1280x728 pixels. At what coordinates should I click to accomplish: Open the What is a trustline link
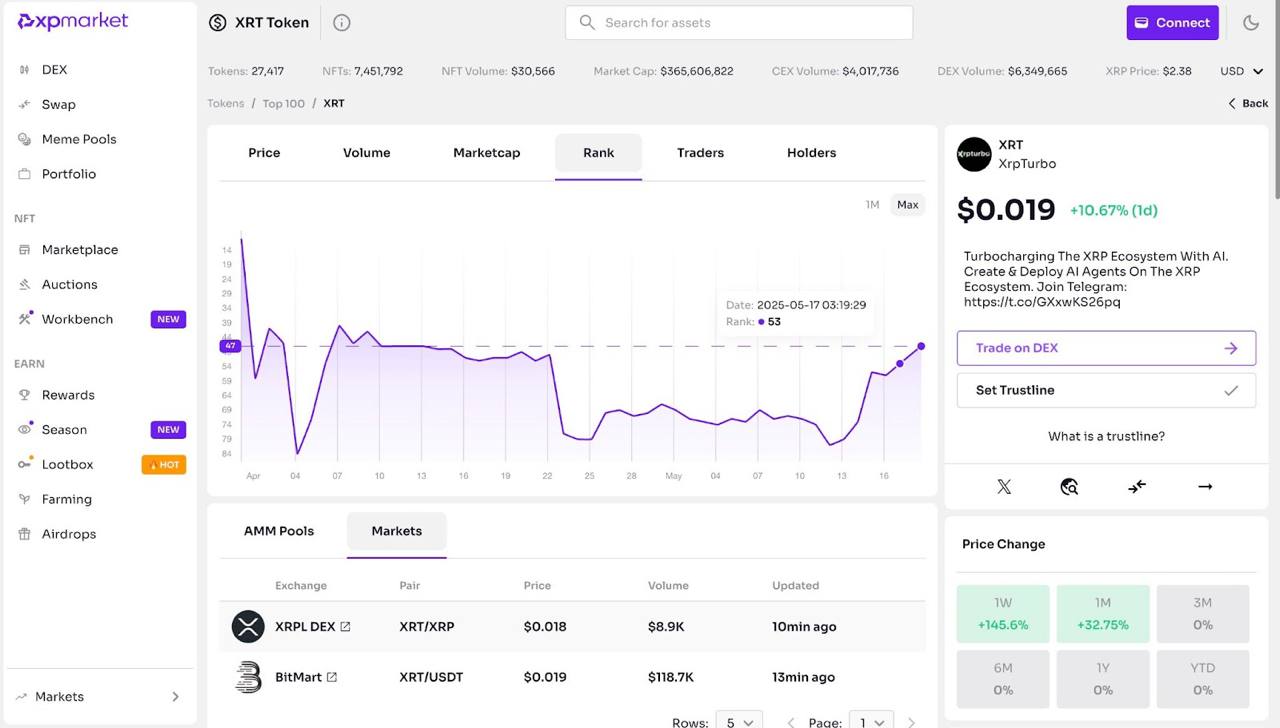tap(1105, 435)
